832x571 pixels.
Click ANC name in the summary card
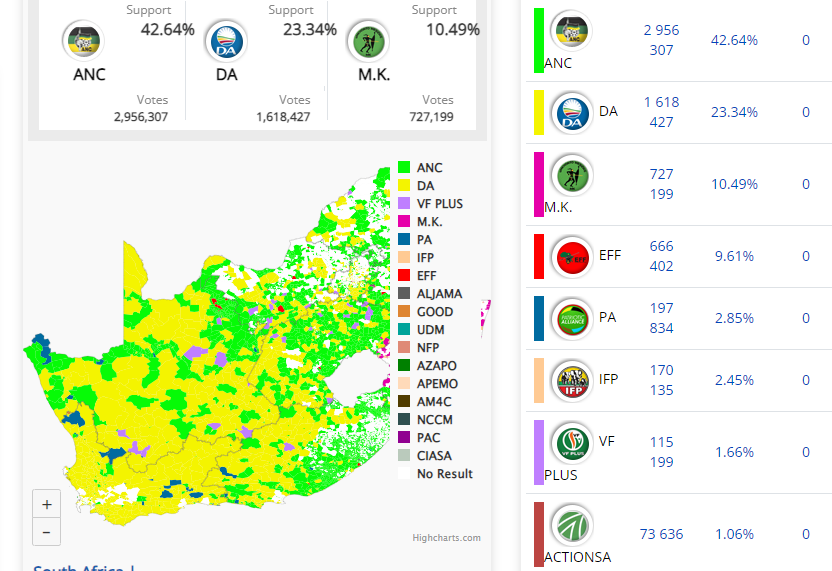(89, 75)
